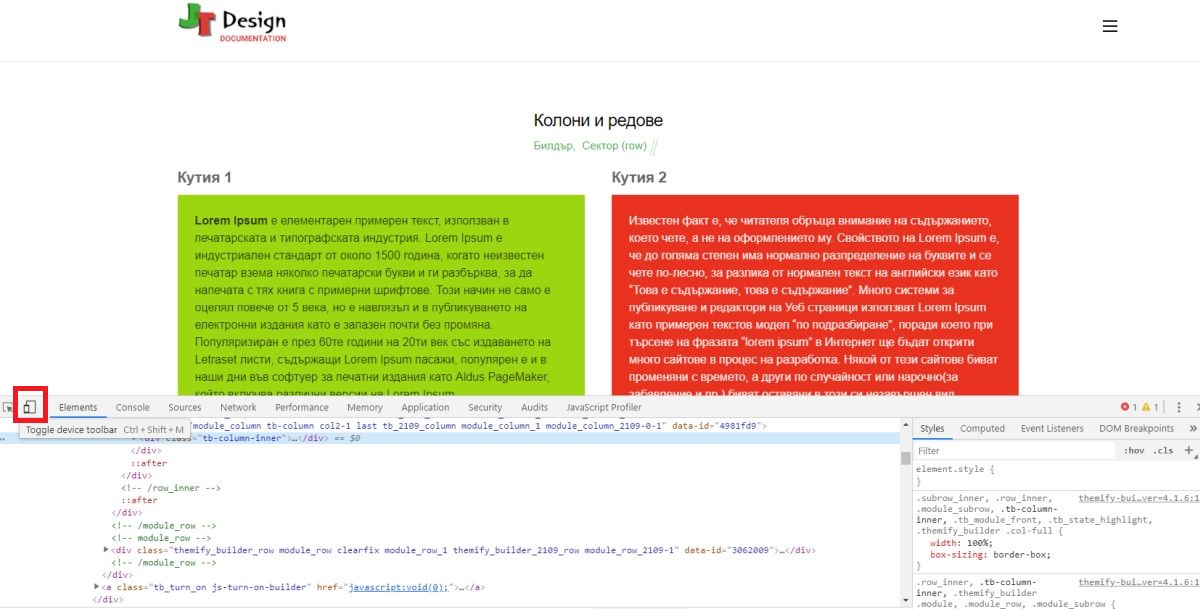Click the Колони и редове page heading
The image size is (1200, 609).
598,121
